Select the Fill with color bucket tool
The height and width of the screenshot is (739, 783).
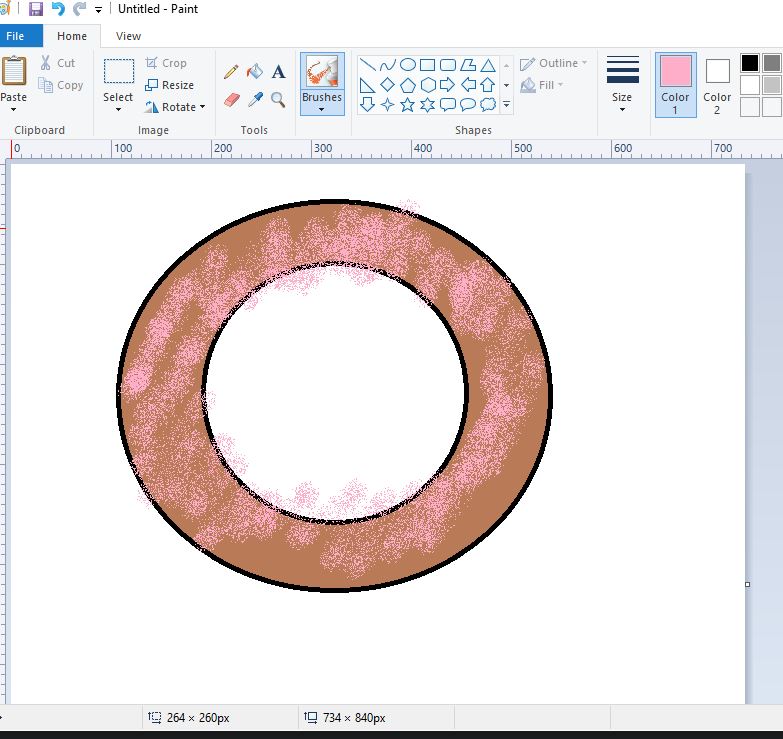click(x=255, y=71)
